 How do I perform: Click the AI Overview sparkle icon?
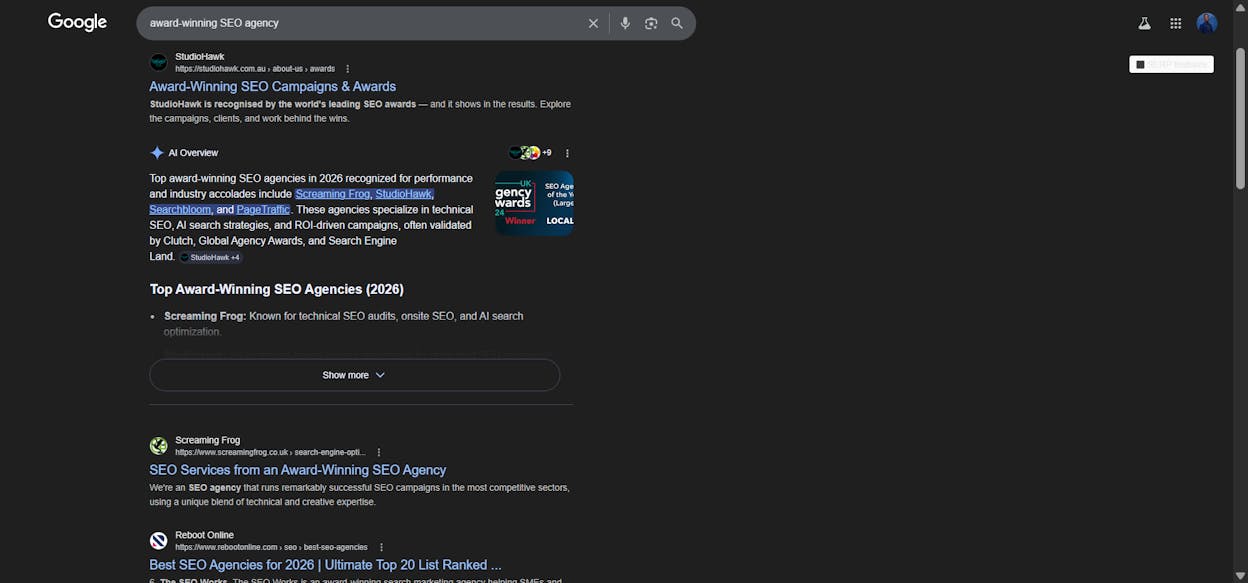(x=157, y=153)
